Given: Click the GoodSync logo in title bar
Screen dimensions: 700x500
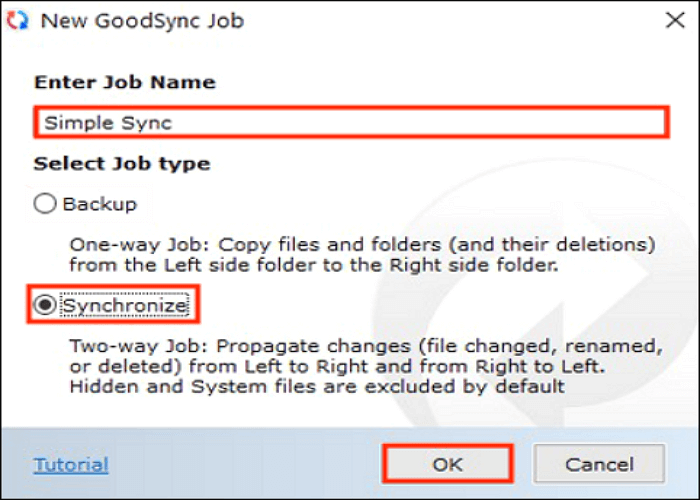Looking at the screenshot, I should pyautogui.click(x=18, y=20).
